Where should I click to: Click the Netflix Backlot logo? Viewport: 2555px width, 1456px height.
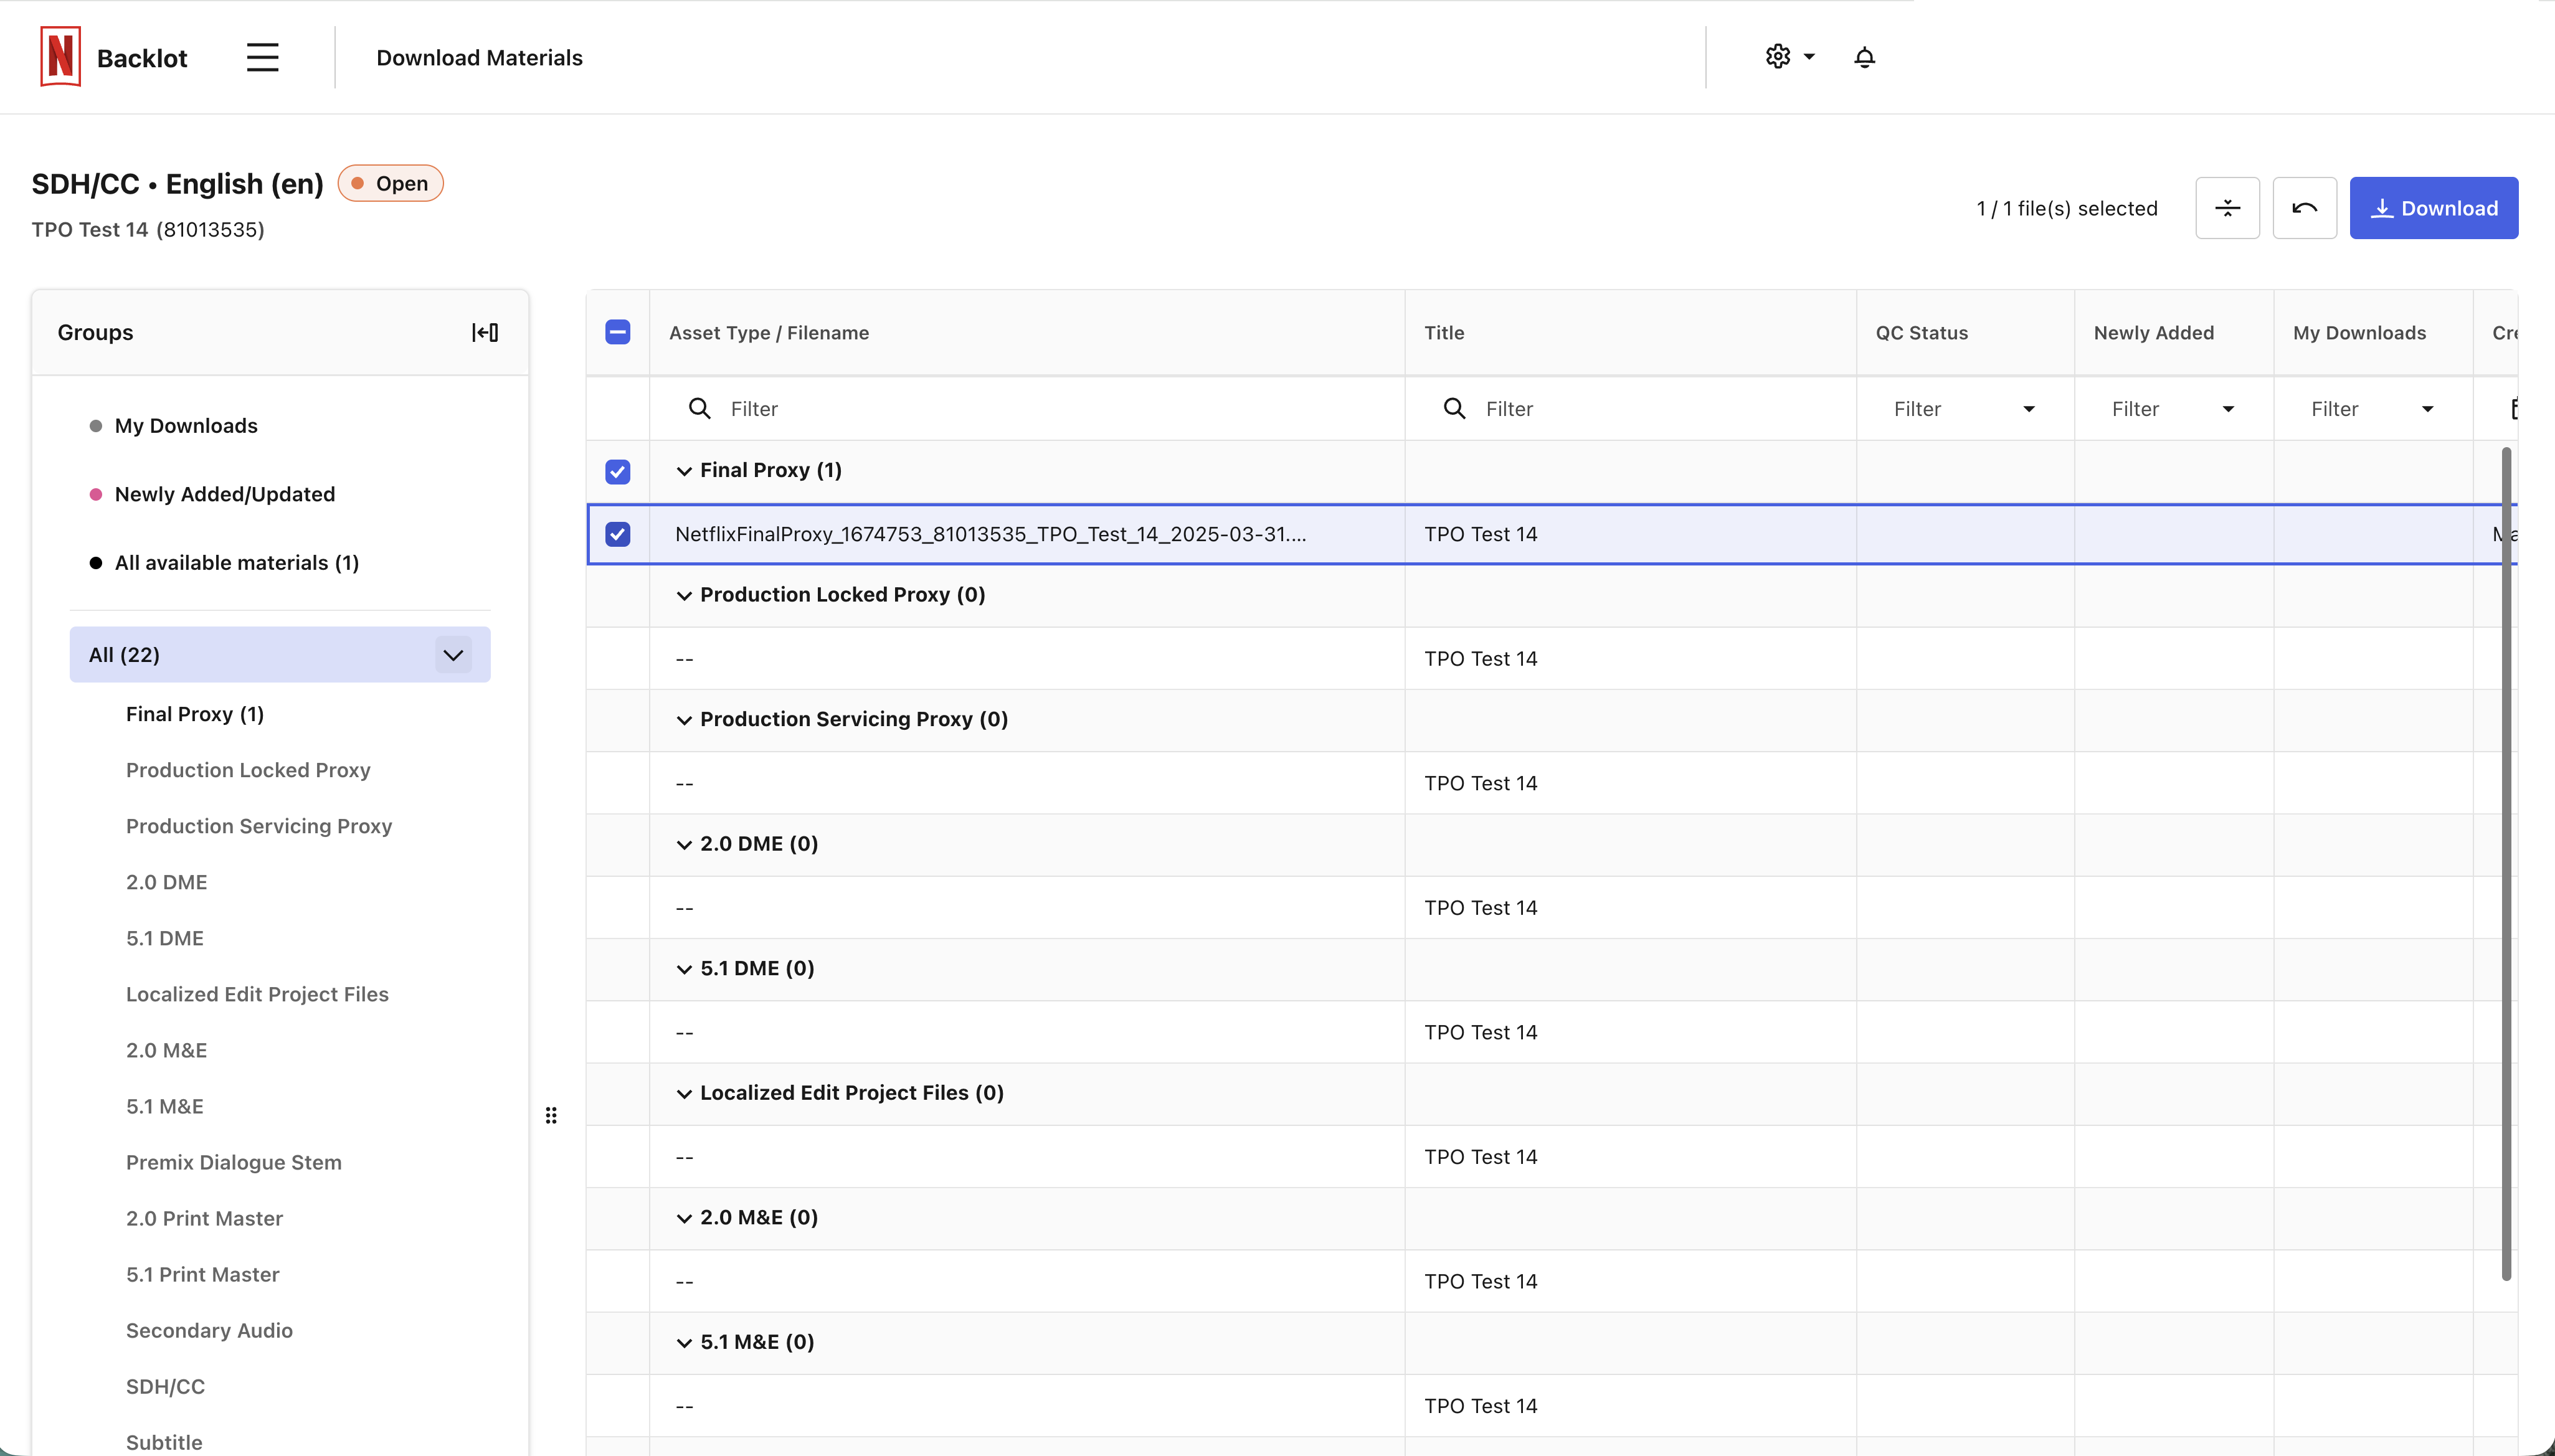point(60,57)
